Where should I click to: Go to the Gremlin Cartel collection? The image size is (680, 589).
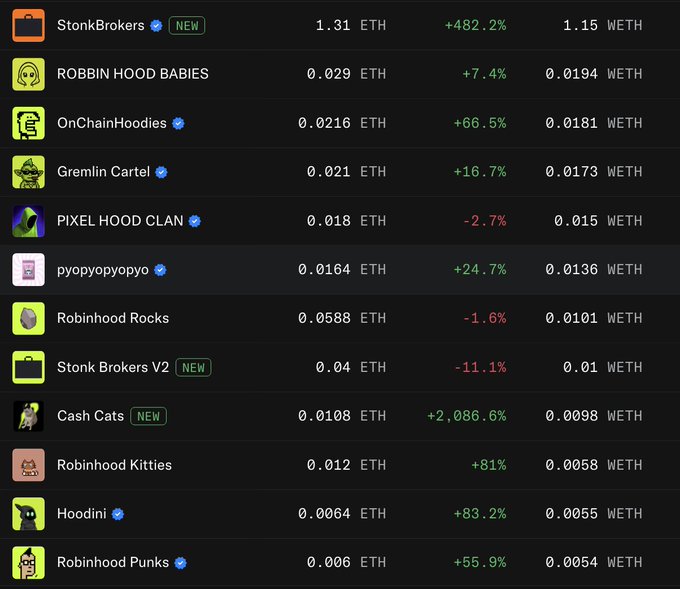coord(103,172)
